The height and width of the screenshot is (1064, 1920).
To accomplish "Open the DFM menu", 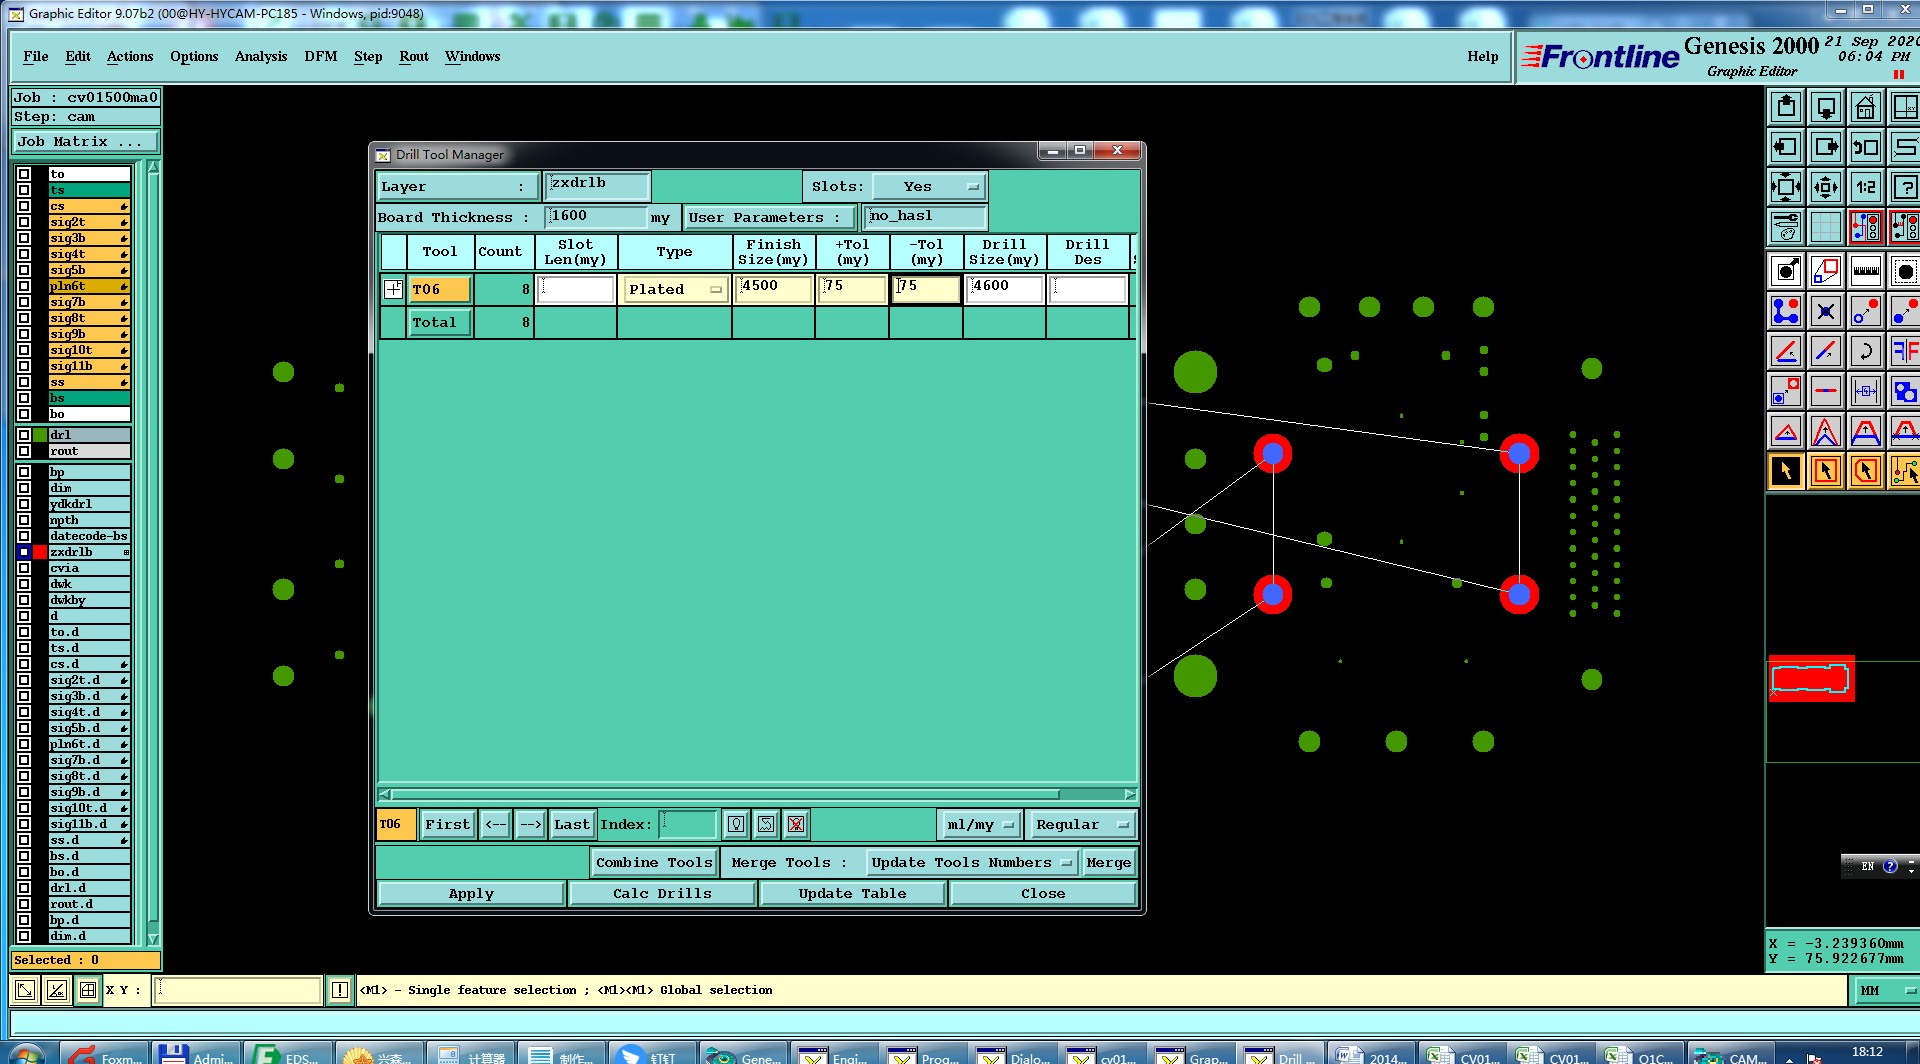I will [321, 56].
